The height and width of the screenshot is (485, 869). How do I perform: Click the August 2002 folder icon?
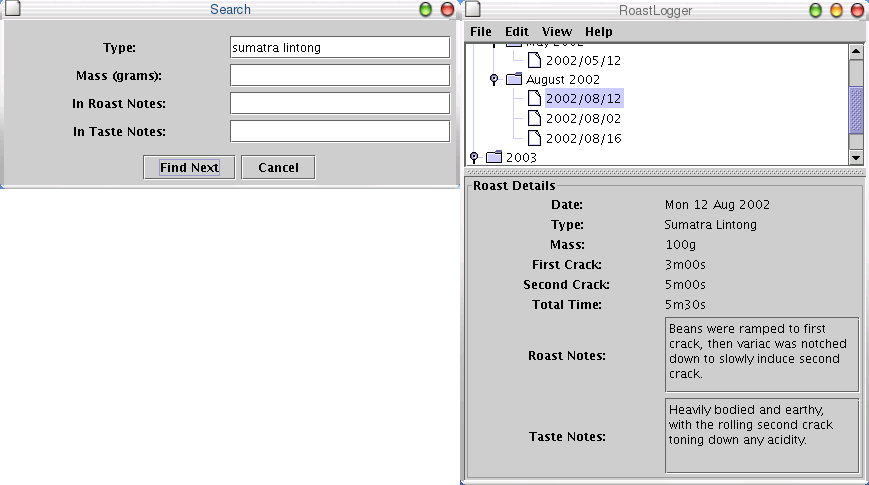[x=514, y=79]
